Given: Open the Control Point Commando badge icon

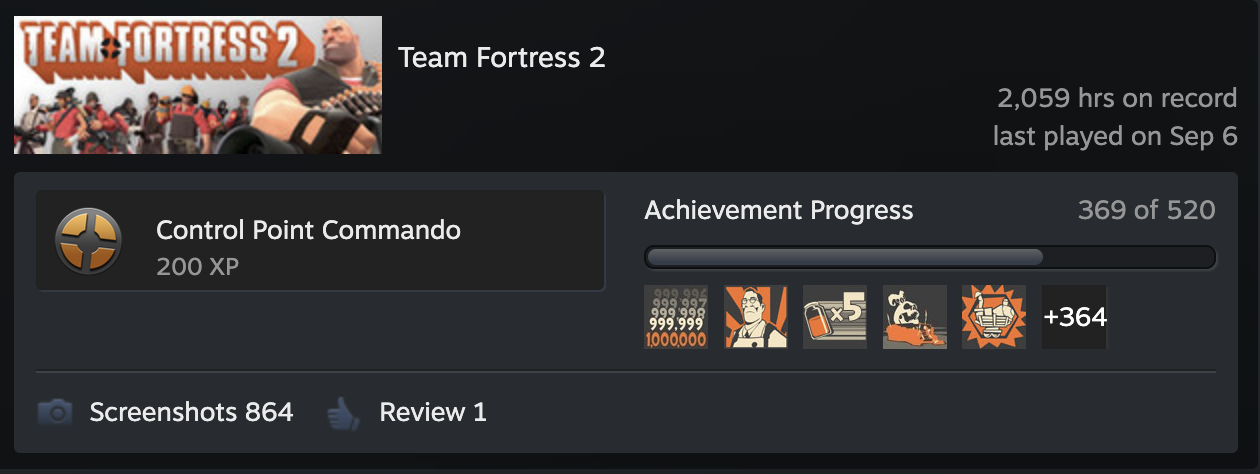Looking at the screenshot, I should pos(88,241).
